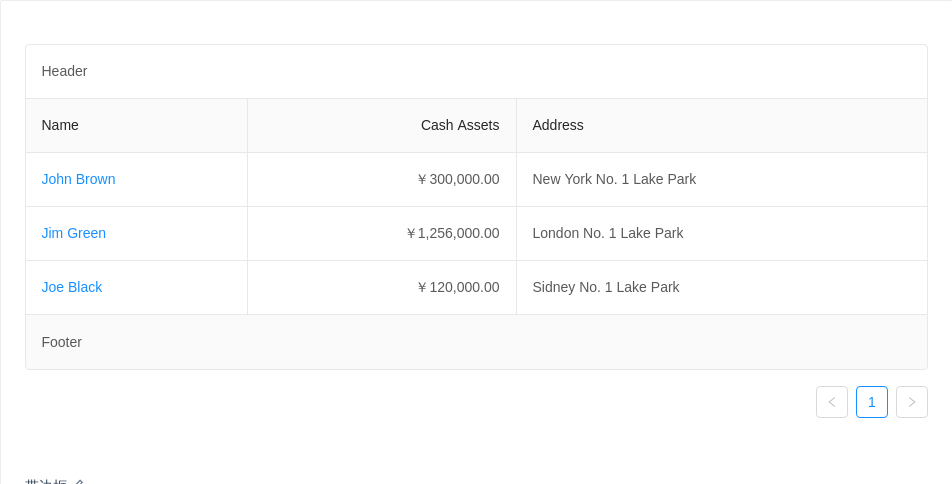Image resolution: width=952 pixels, height=484 pixels.
Task: Open the John Brown link
Action: point(78,179)
